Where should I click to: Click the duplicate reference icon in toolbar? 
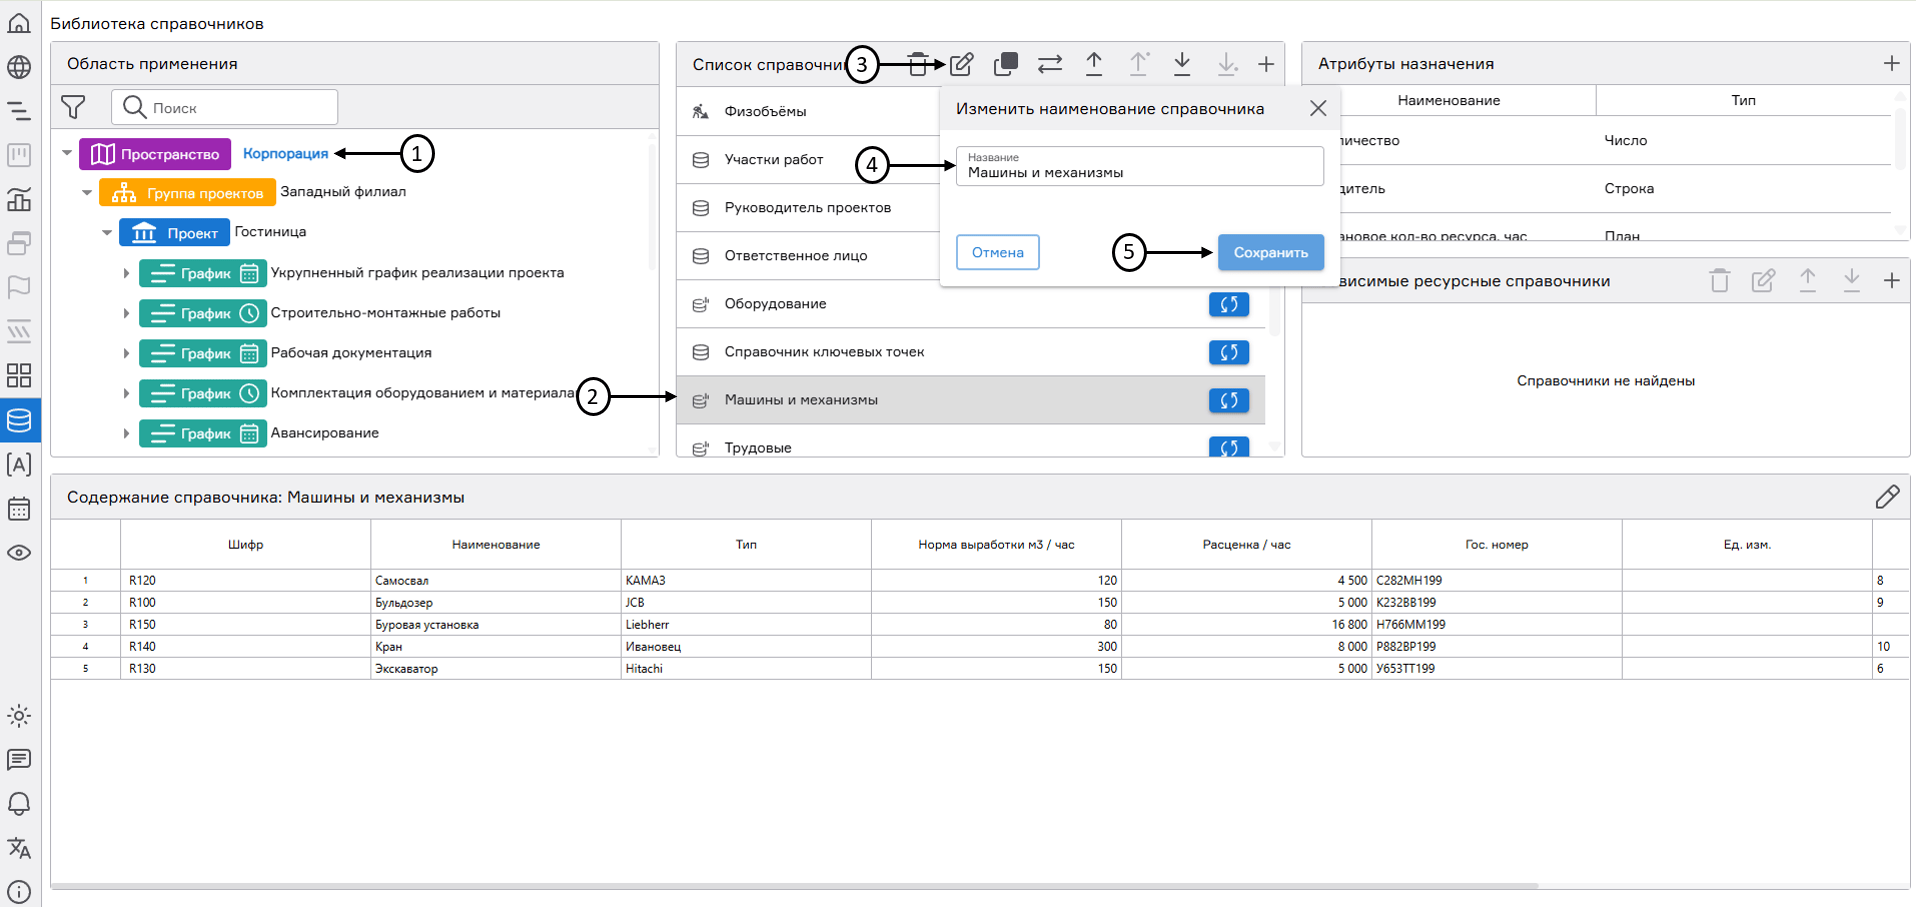tap(1006, 65)
